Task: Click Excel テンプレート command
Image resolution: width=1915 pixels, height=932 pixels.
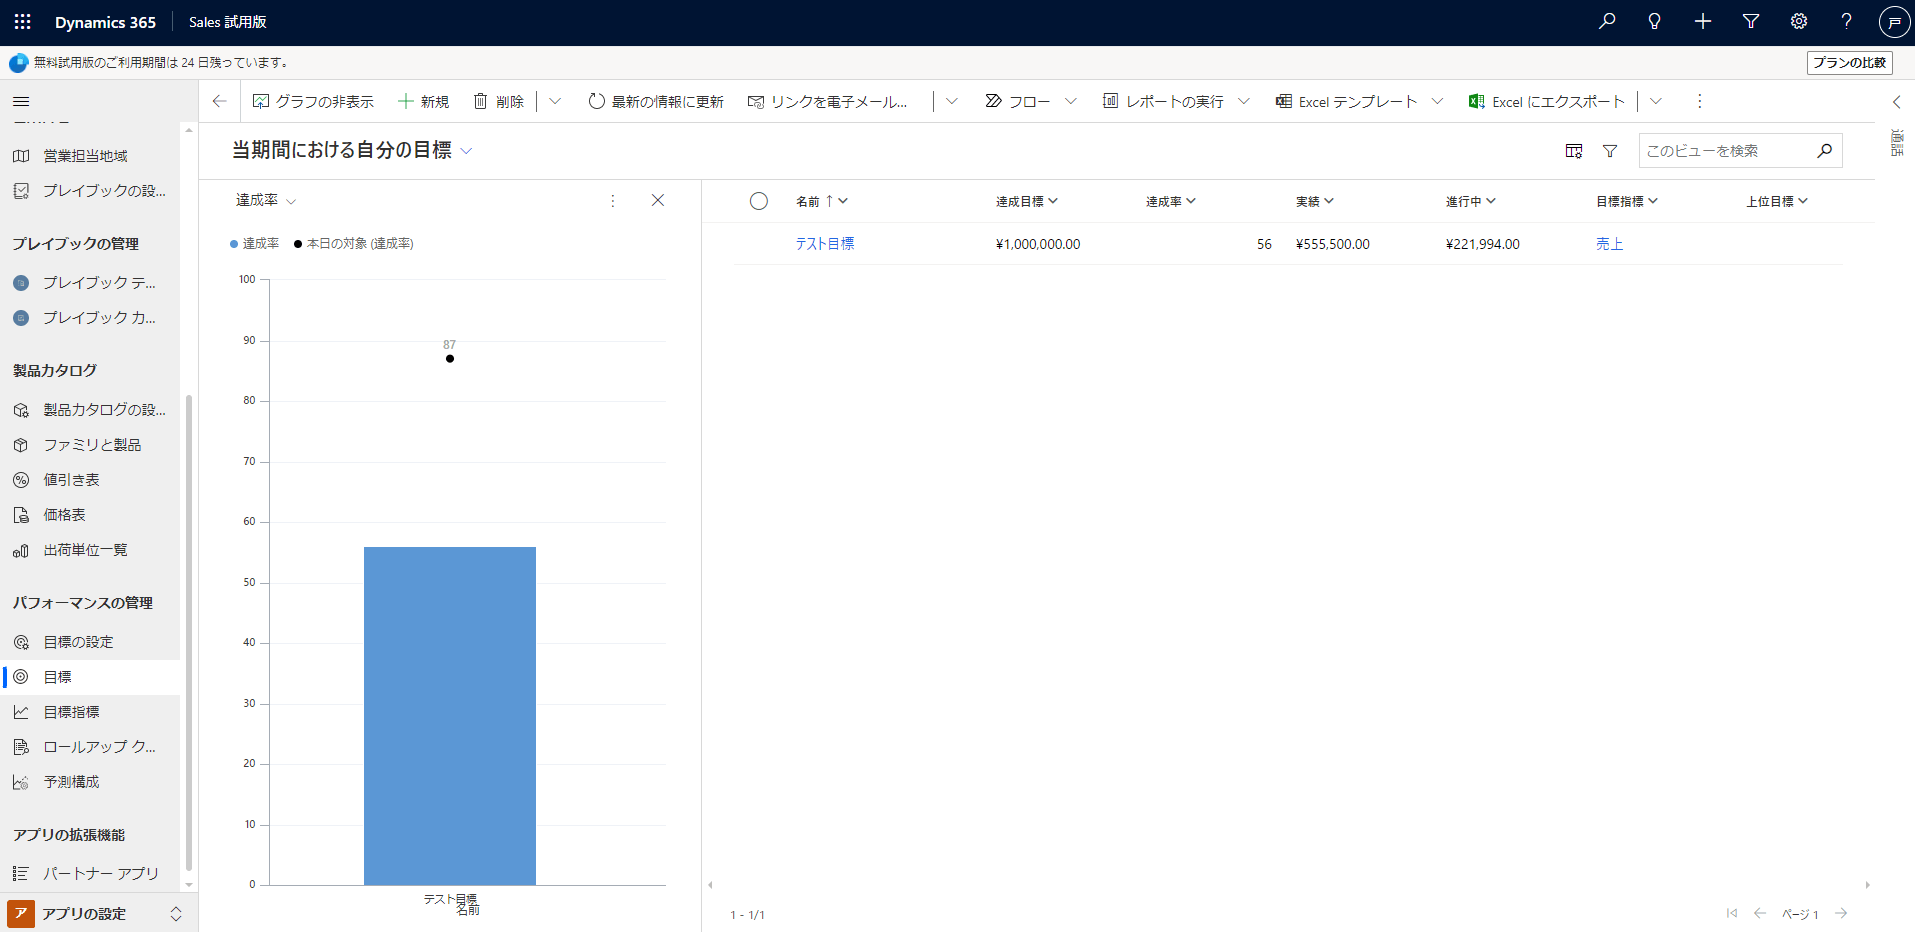Action: 1346,101
